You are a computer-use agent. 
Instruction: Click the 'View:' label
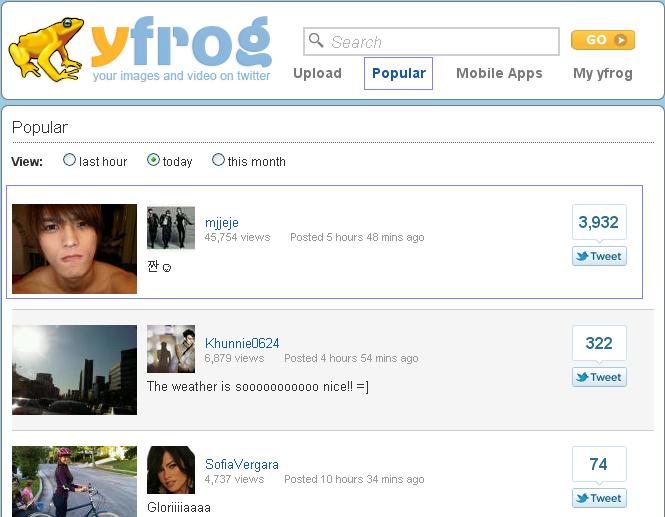point(27,162)
